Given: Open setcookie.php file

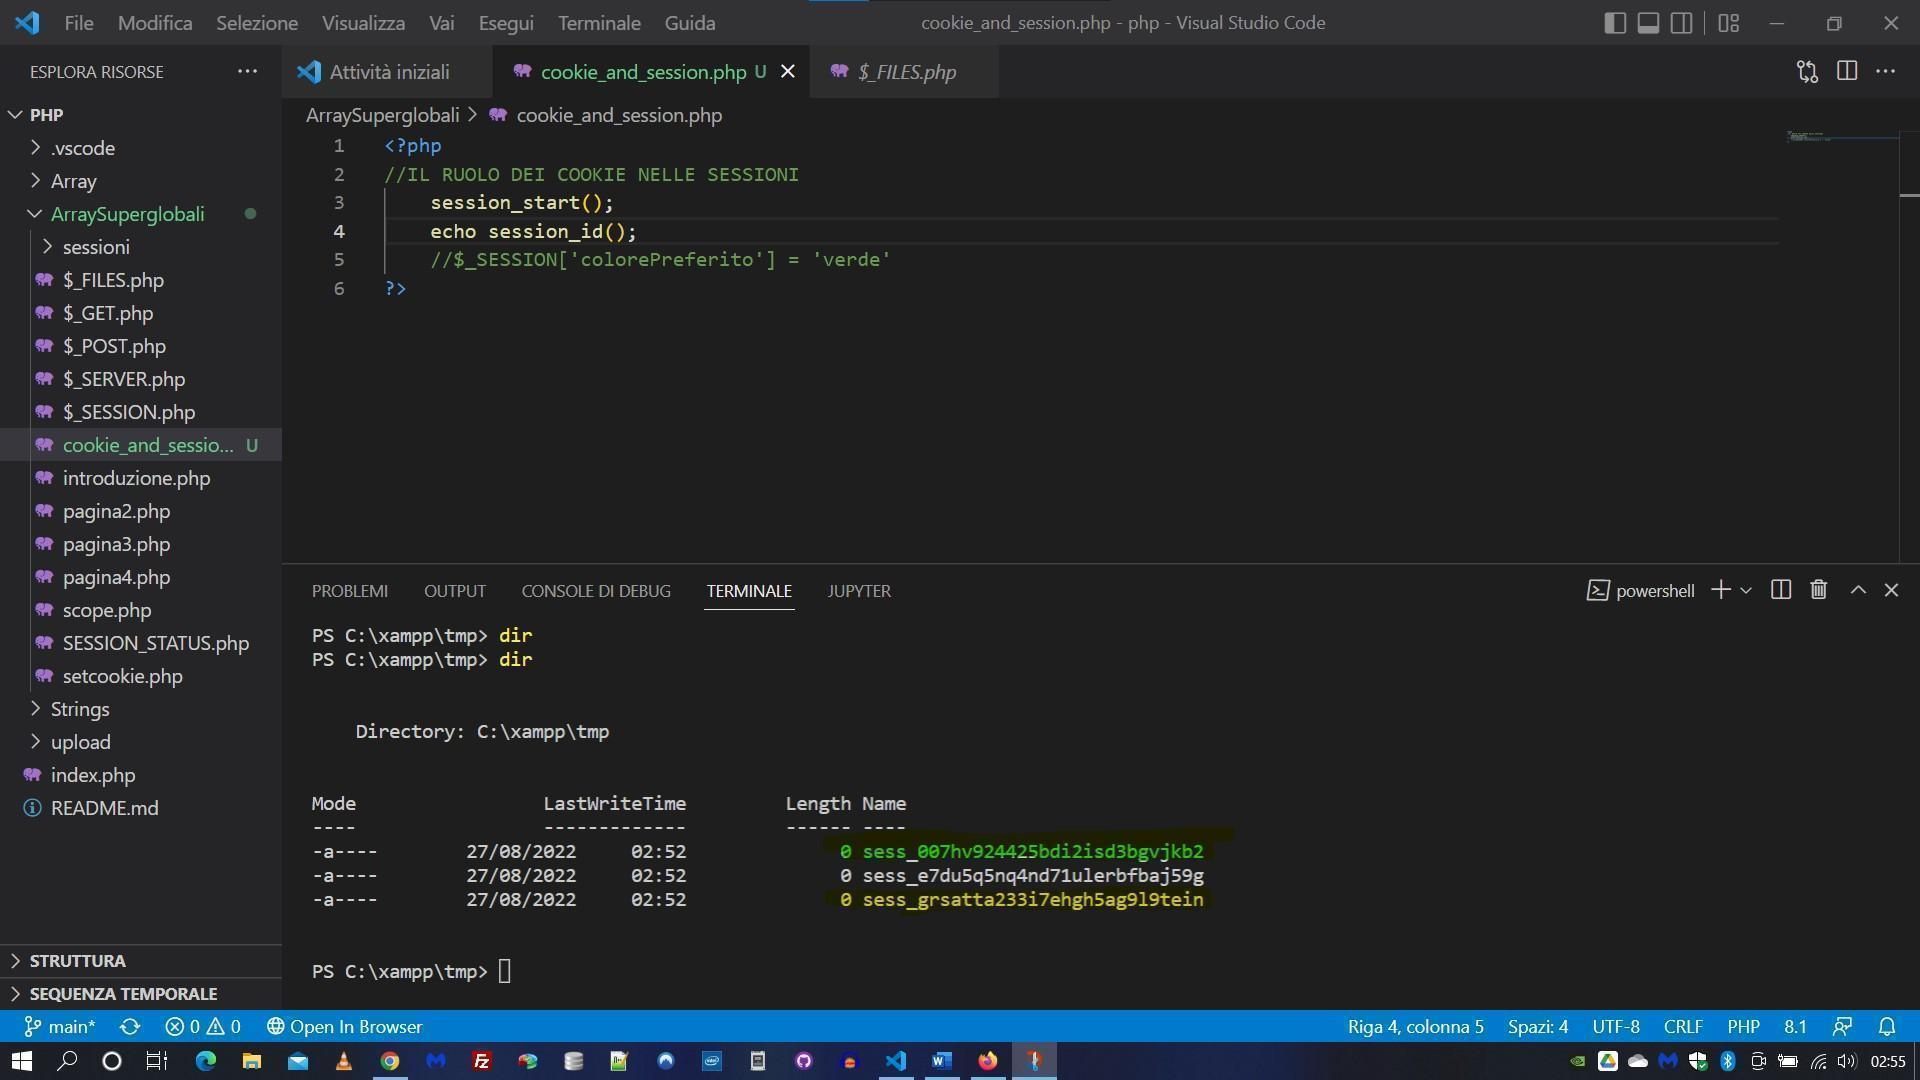Looking at the screenshot, I should pos(123,676).
